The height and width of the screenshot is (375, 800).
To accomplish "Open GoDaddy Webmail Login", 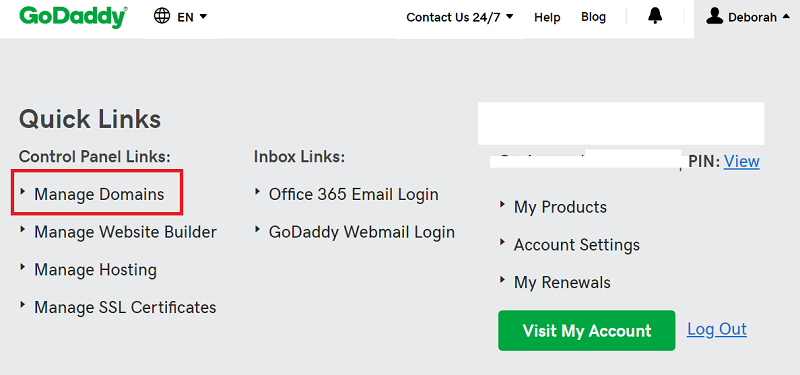I will click(x=362, y=232).
